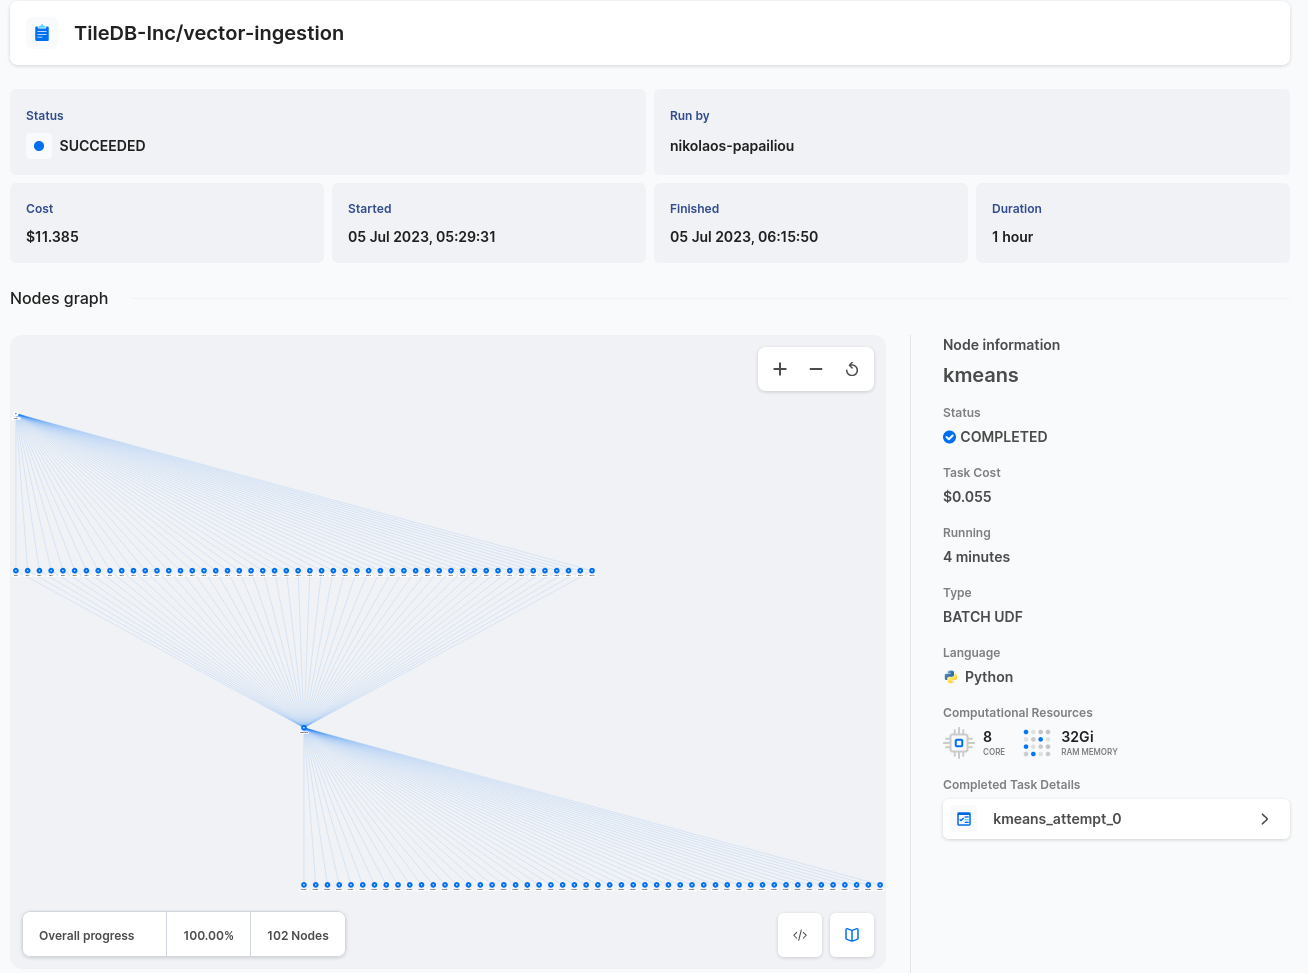Click the CPU core resource icon

click(958, 743)
